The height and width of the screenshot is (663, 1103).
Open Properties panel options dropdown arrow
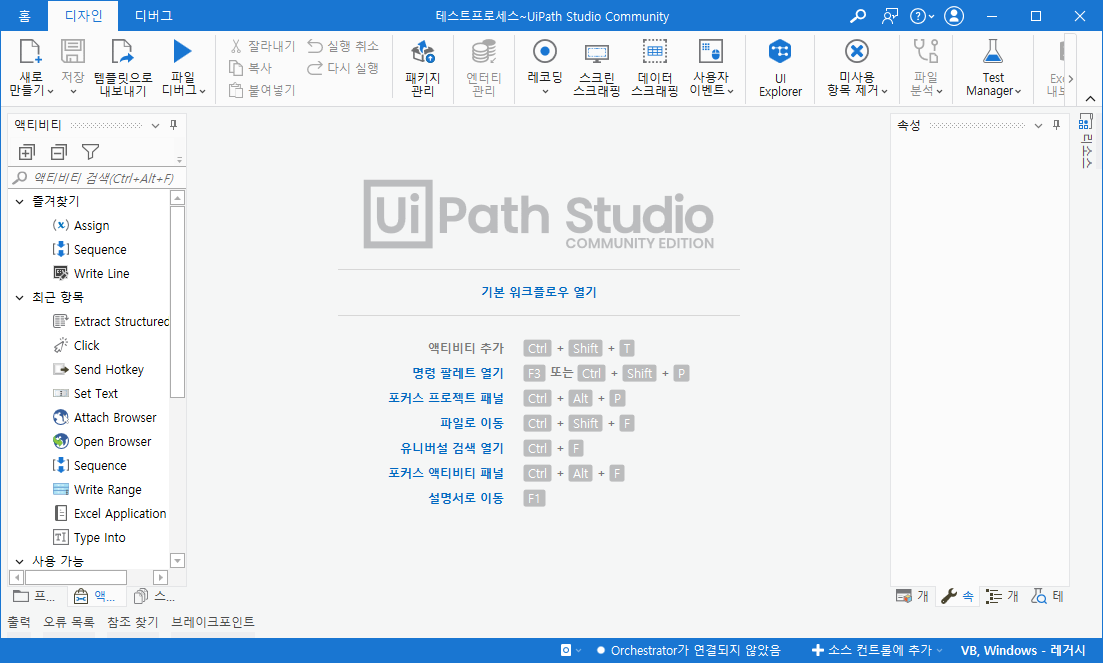point(1038,126)
